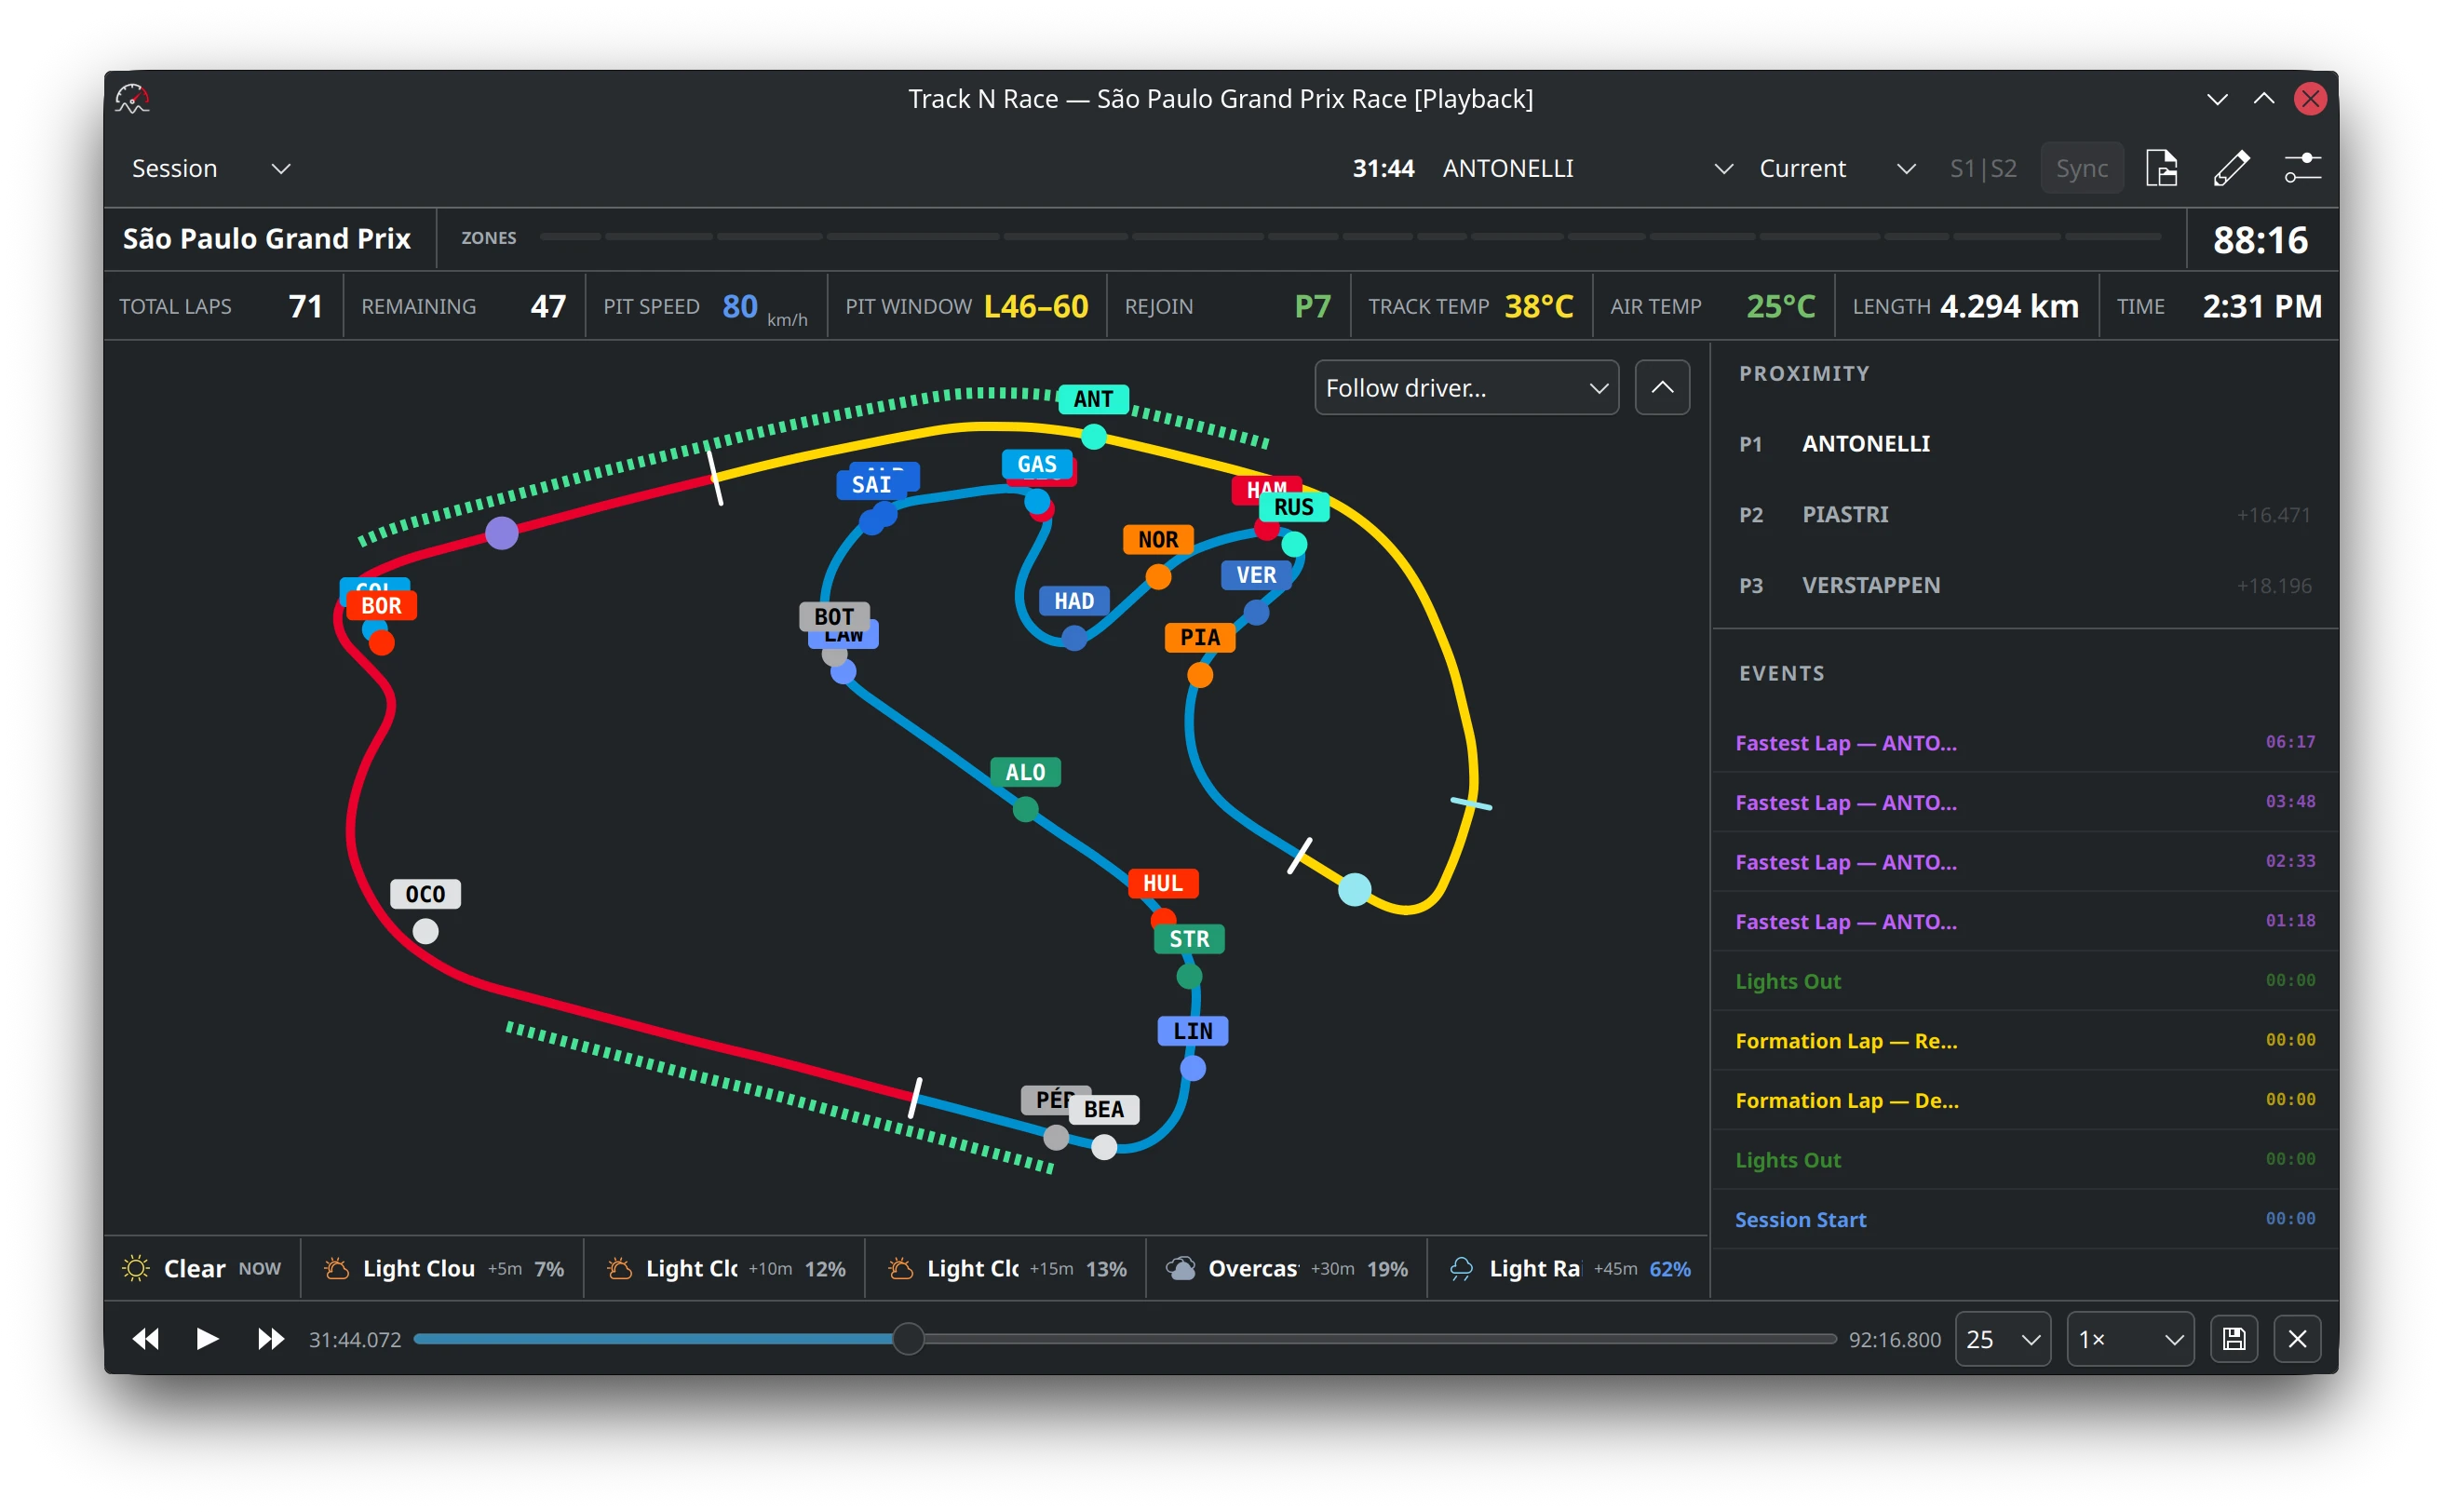The image size is (2443, 1512).
Task: Click the rewind playback button
Action: point(146,1339)
